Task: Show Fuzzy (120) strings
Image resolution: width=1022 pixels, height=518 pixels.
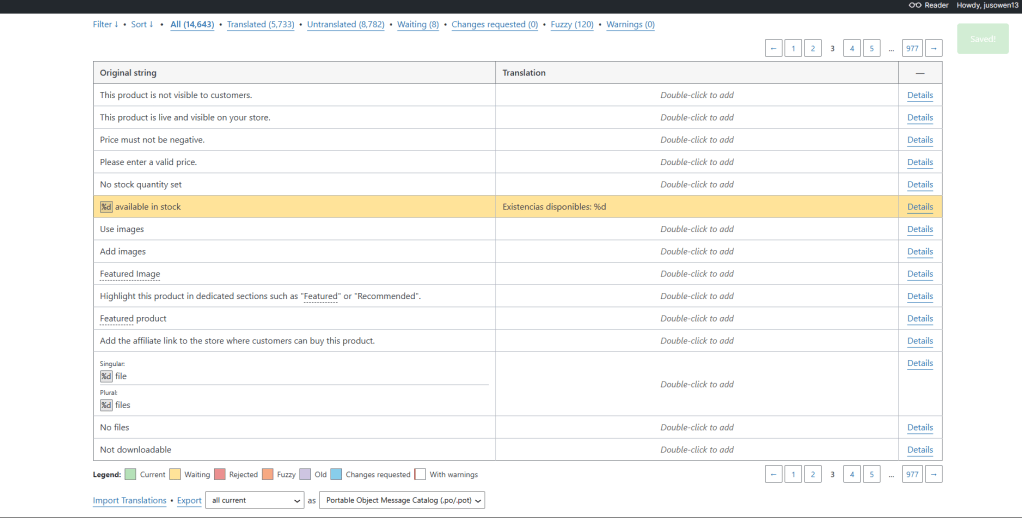Action: (572, 24)
